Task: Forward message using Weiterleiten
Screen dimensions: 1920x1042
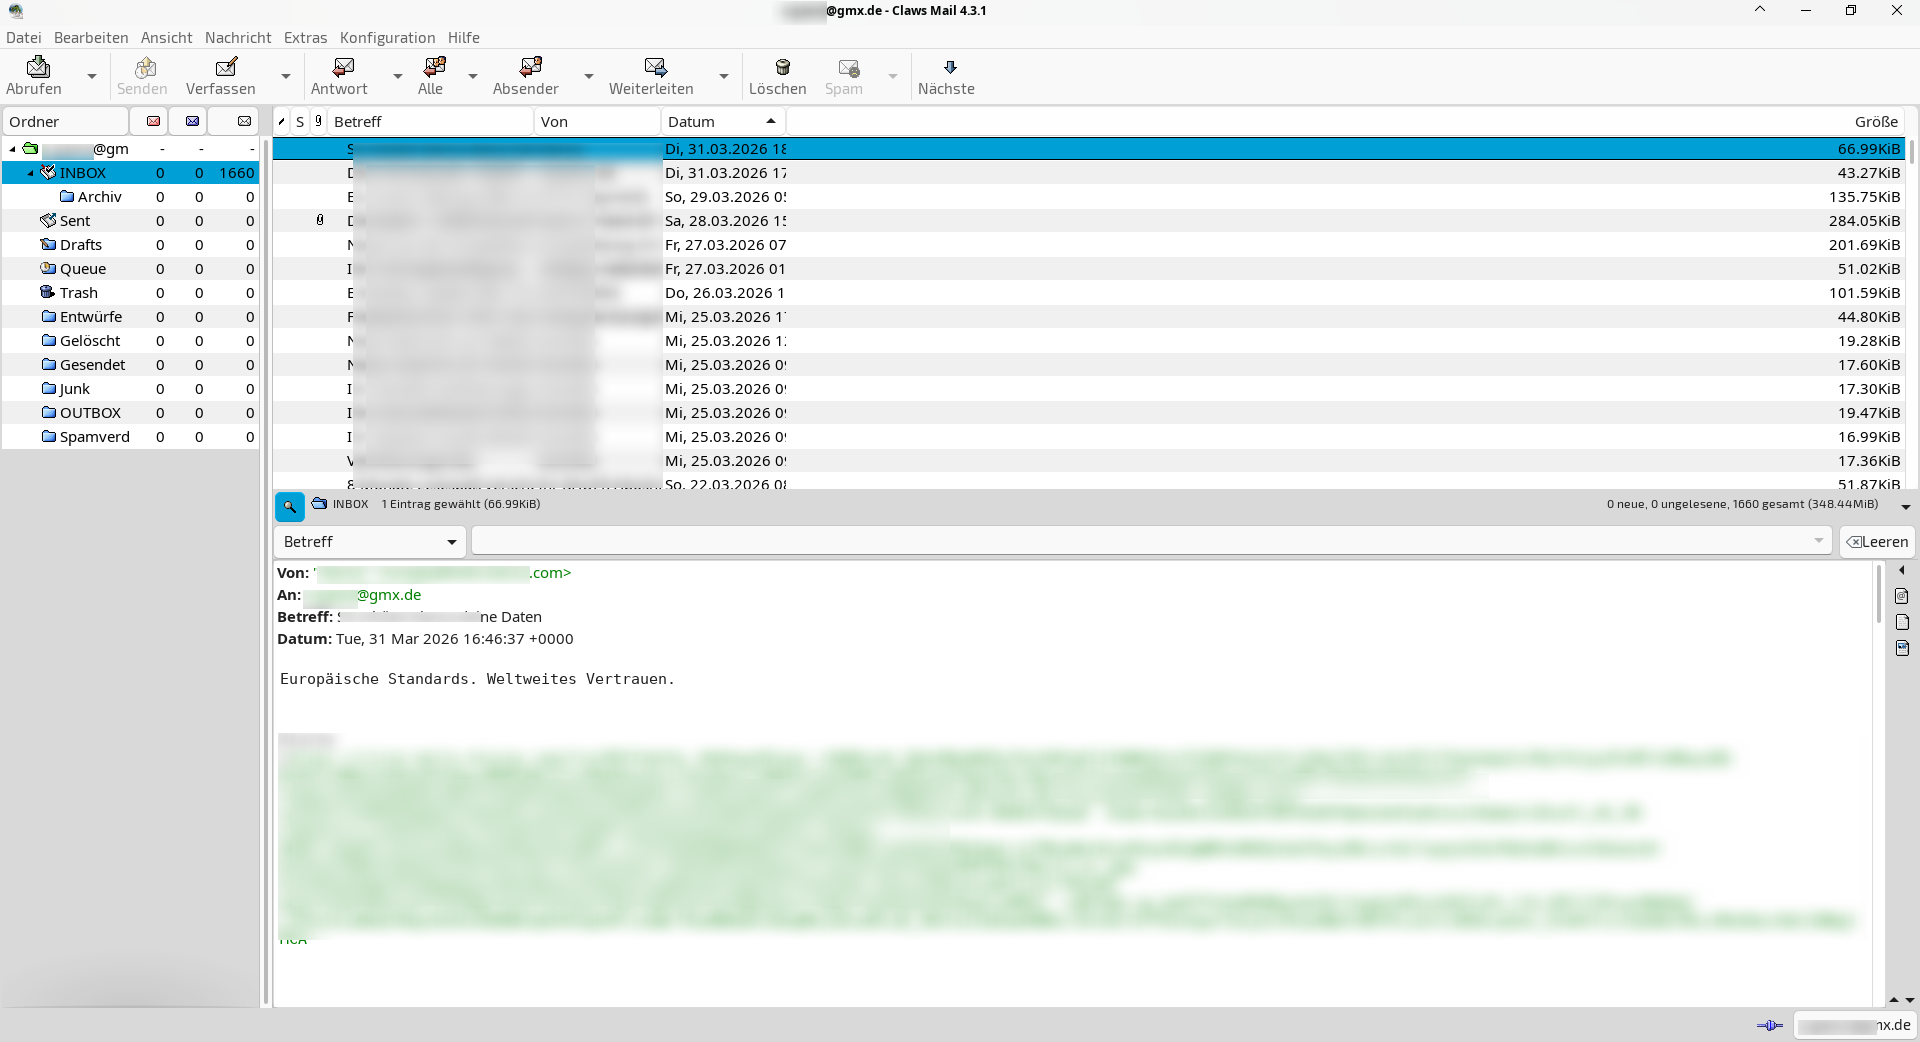Action: (x=654, y=67)
